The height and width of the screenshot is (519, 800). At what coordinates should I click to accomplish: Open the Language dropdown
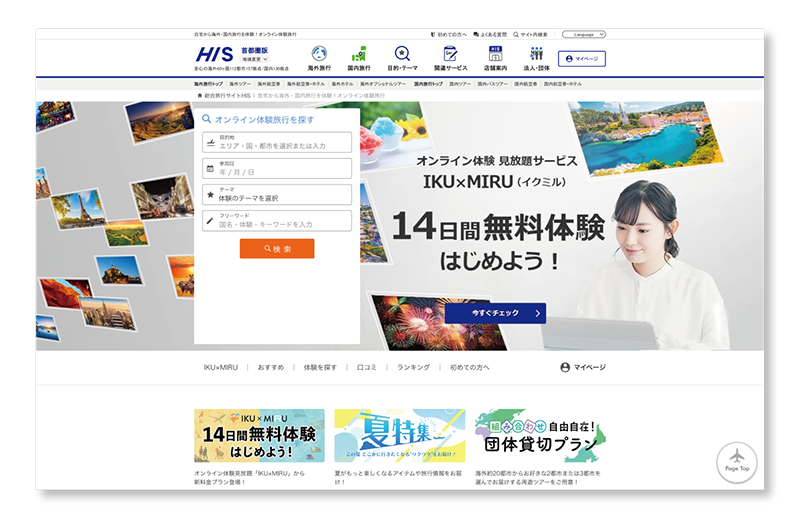tap(584, 34)
